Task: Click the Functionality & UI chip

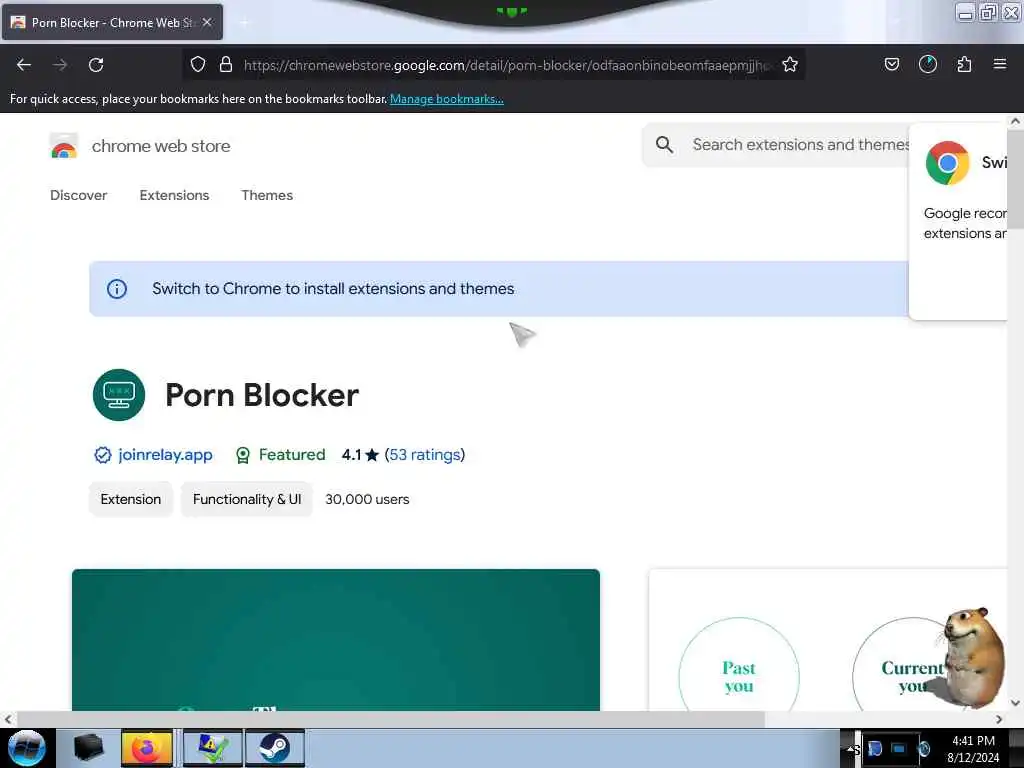Action: [247, 499]
